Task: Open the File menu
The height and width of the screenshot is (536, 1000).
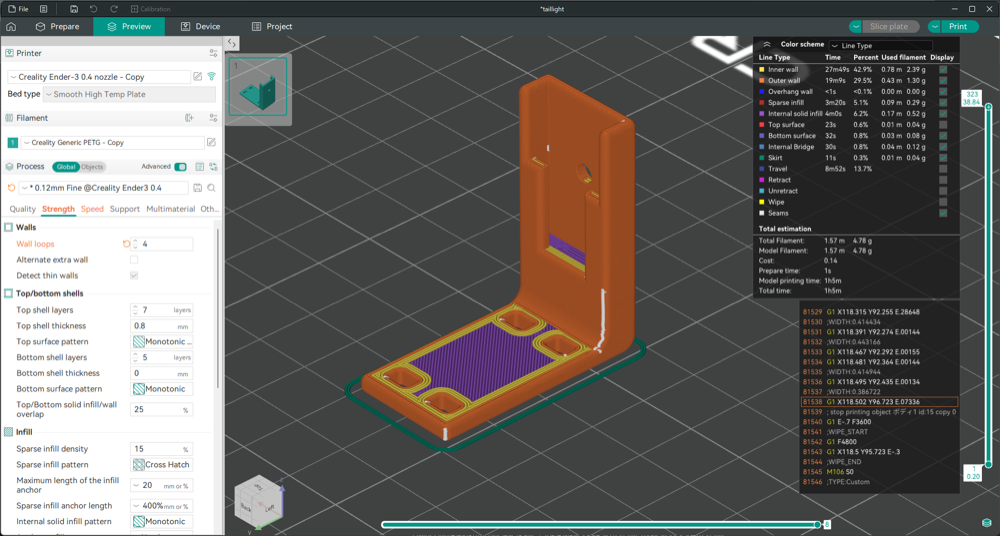Action: tap(18, 9)
